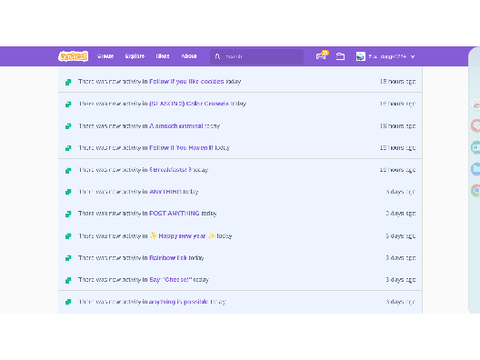Screen dimensions: 480x360
Task: Open the Create menu item
Action: point(105,56)
